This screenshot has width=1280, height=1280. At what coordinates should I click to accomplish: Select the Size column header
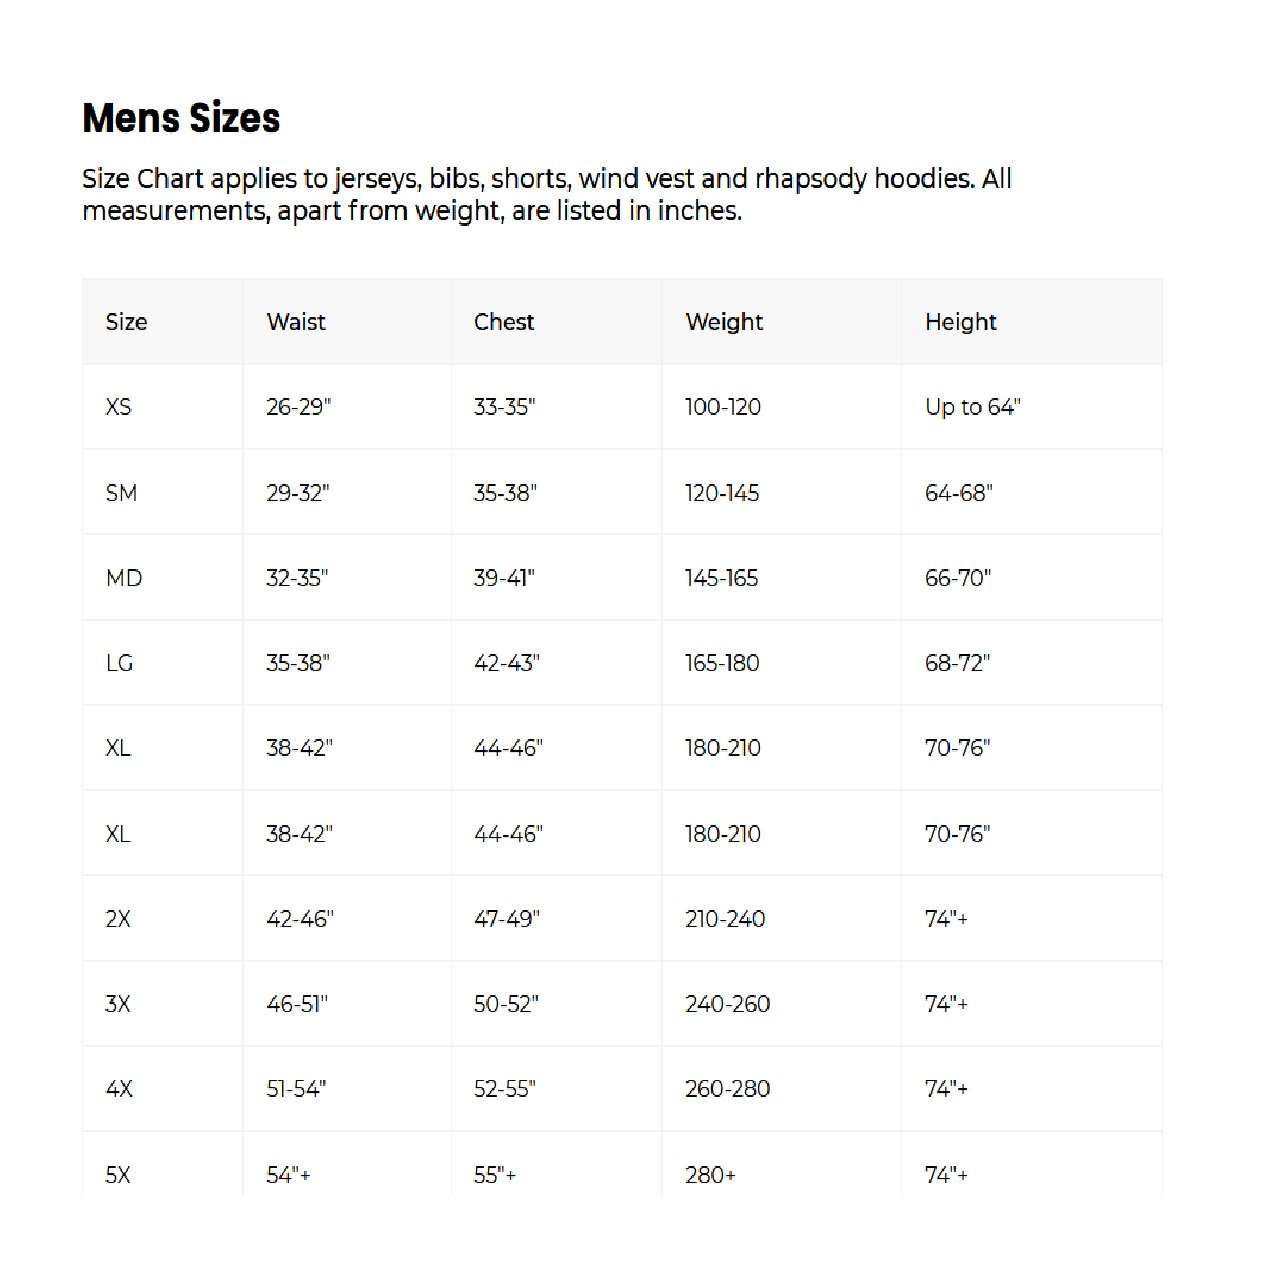[x=126, y=322]
